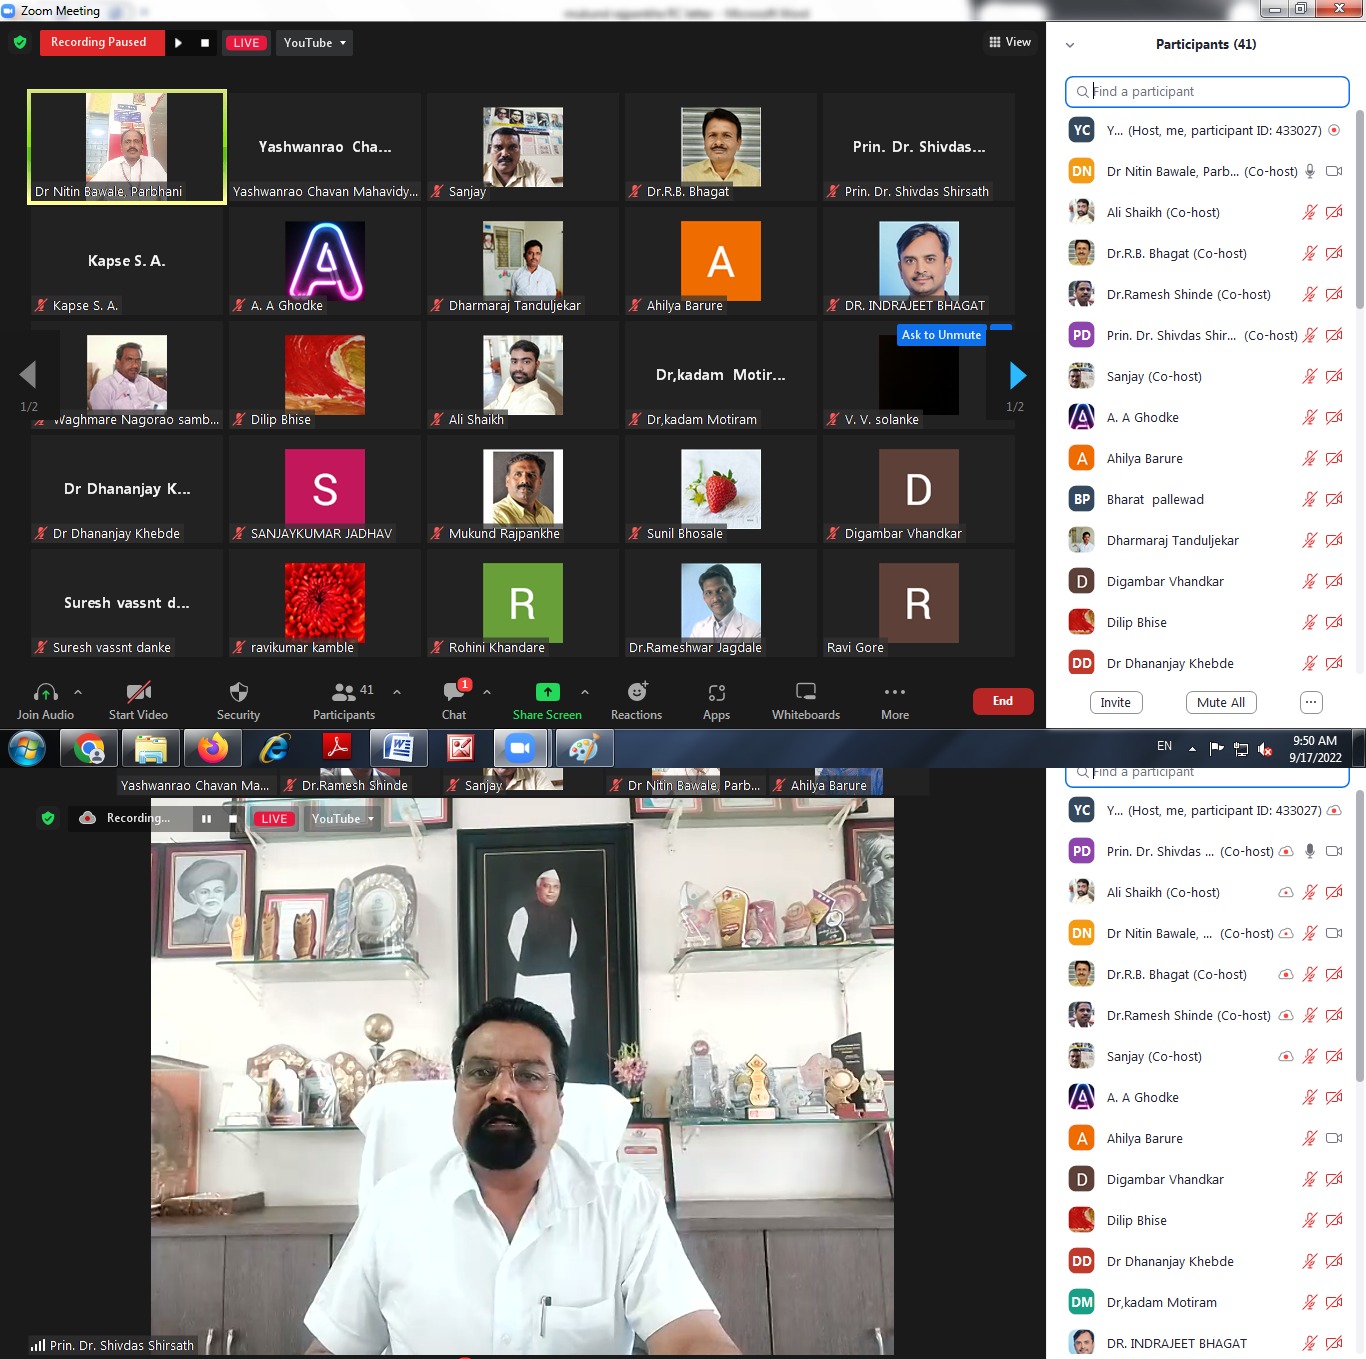The height and width of the screenshot is (1359, 1366).
Task: Open Reactions smiley icon
Action: coord(637,692)
